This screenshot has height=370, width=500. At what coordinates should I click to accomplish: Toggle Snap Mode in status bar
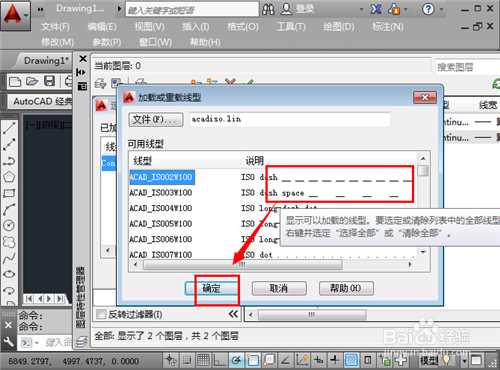pos(187,360)
